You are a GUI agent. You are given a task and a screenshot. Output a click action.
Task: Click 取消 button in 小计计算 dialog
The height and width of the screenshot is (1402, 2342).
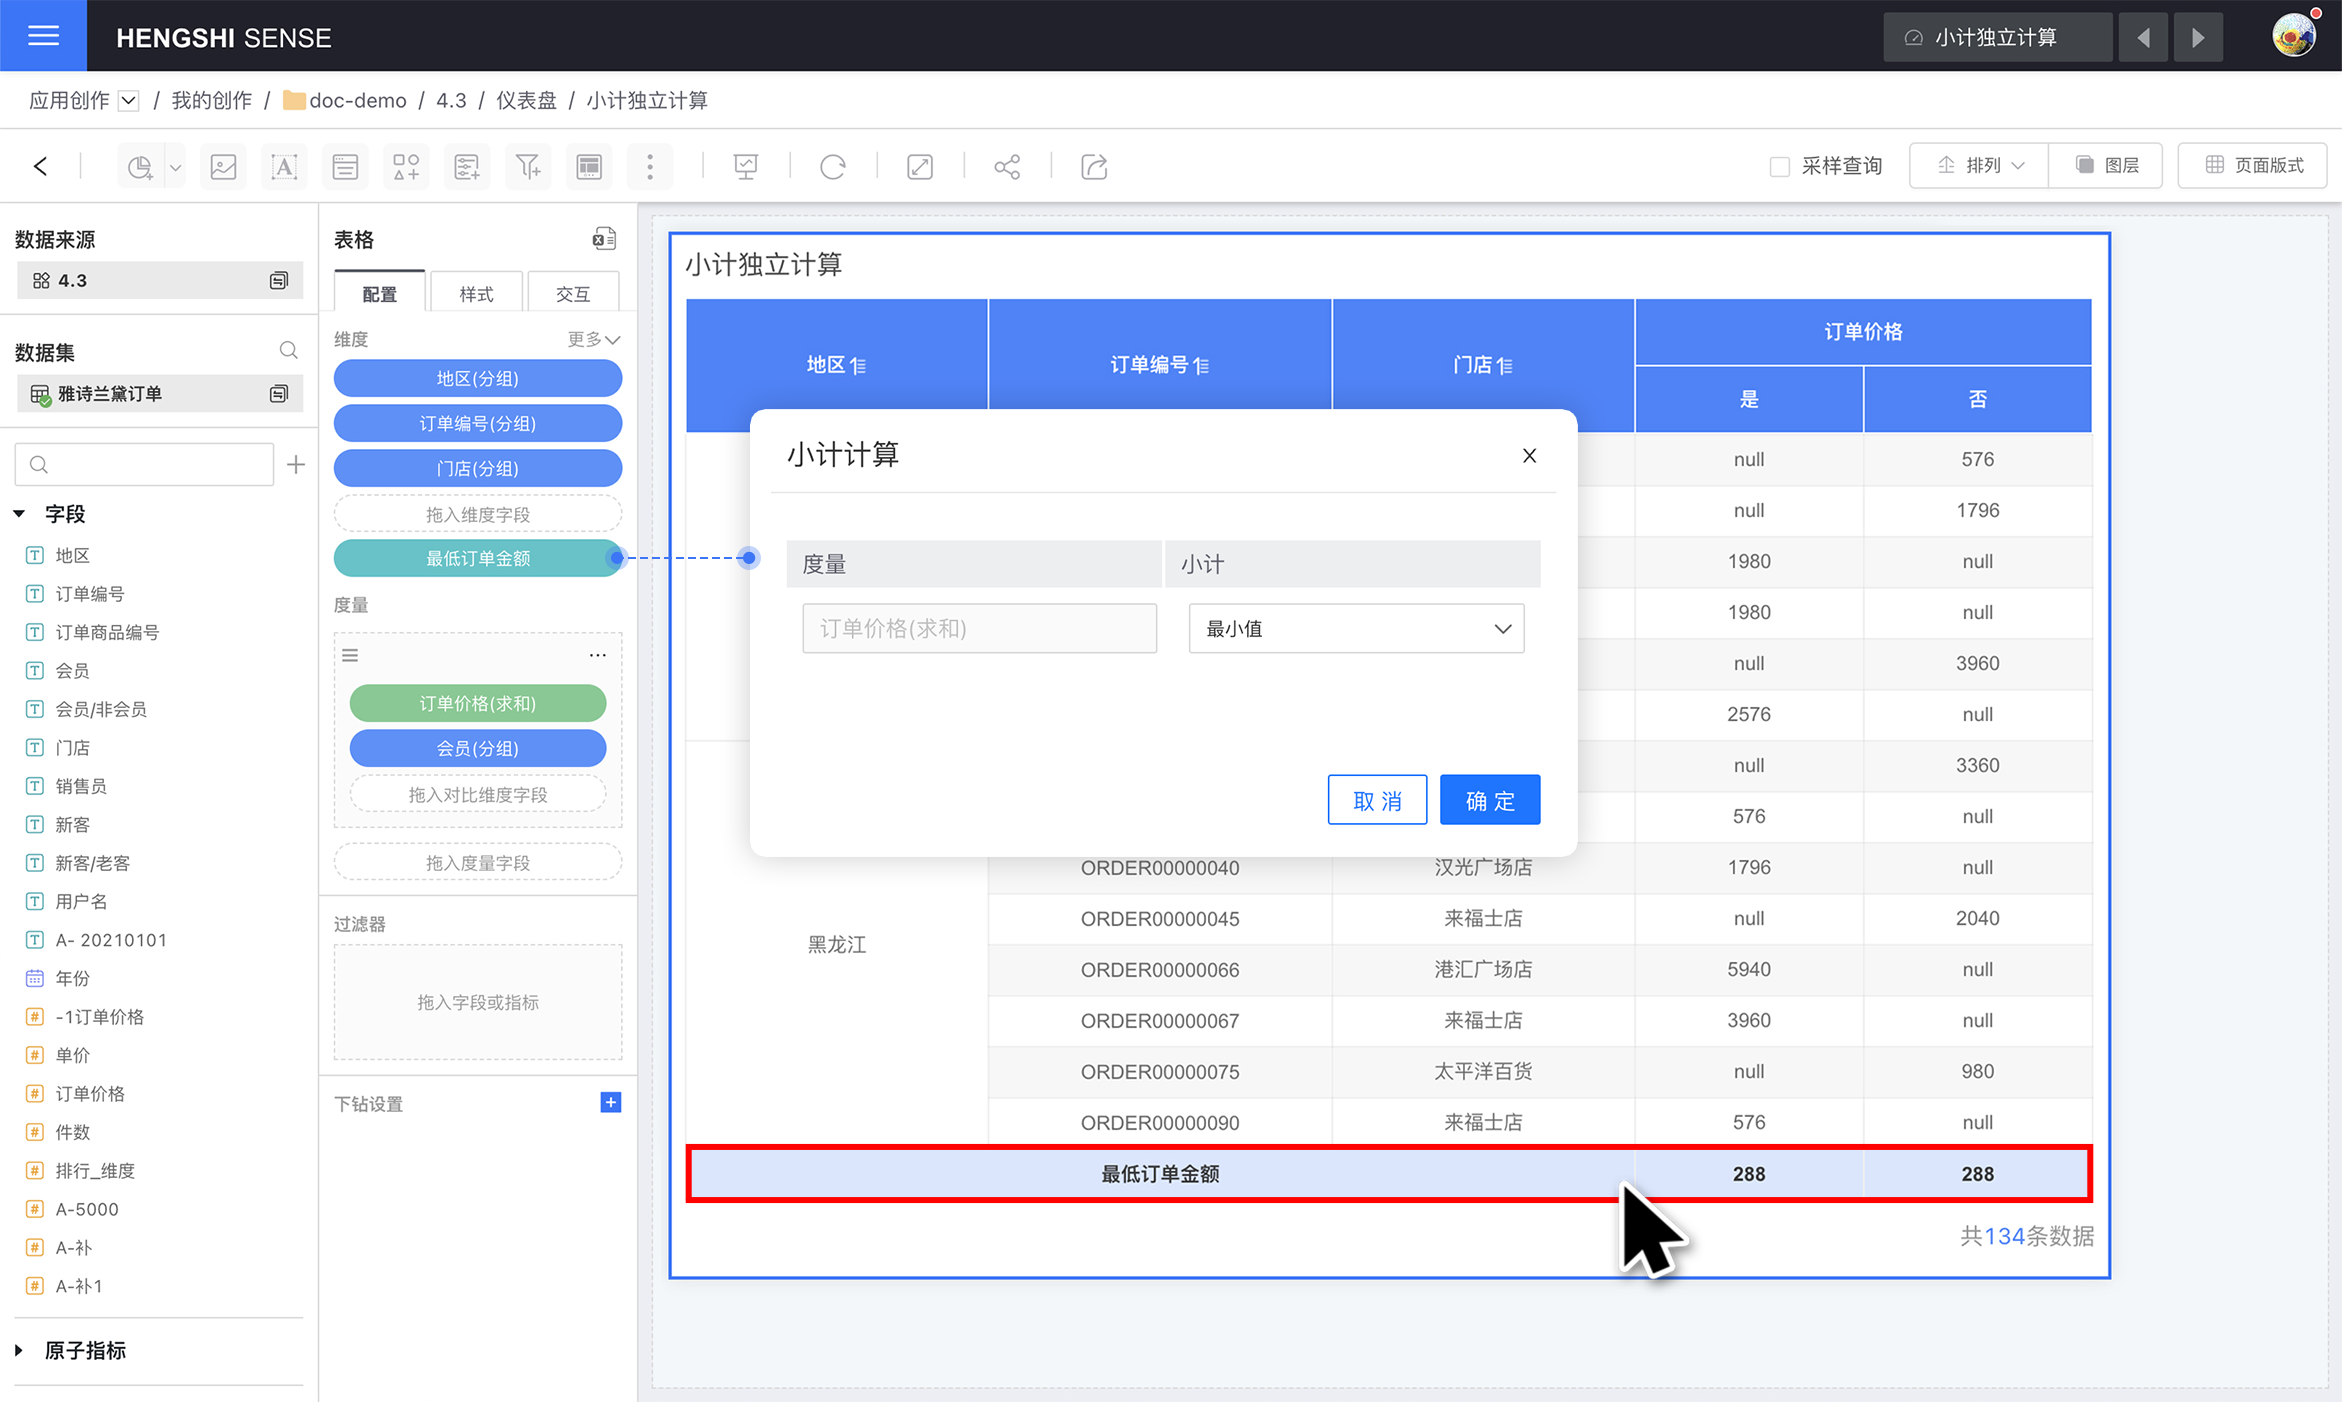(1378, 801)
